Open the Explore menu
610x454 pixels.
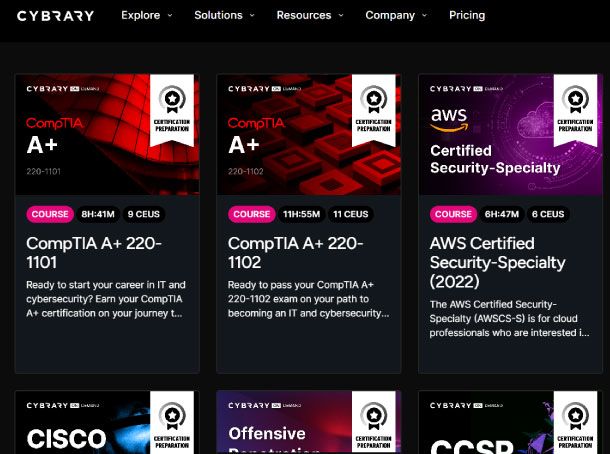pyautogui.click(x=140, y=15)
